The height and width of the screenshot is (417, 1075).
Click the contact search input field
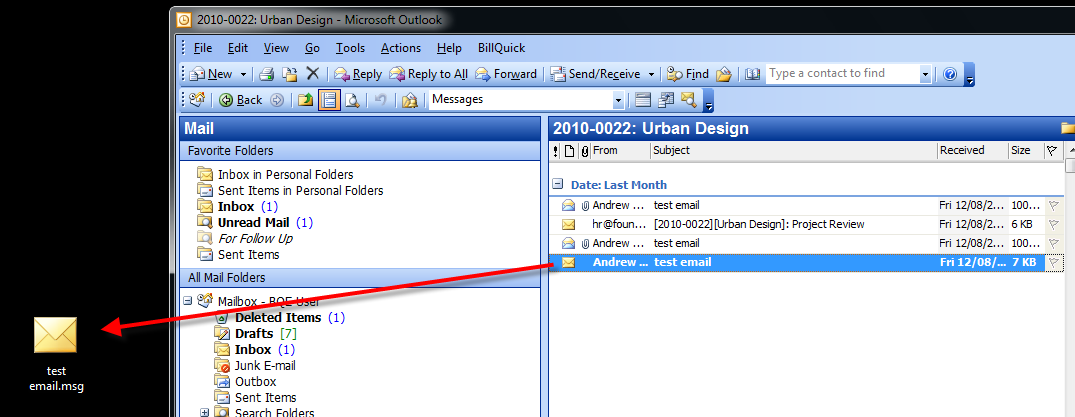[843, 73]
